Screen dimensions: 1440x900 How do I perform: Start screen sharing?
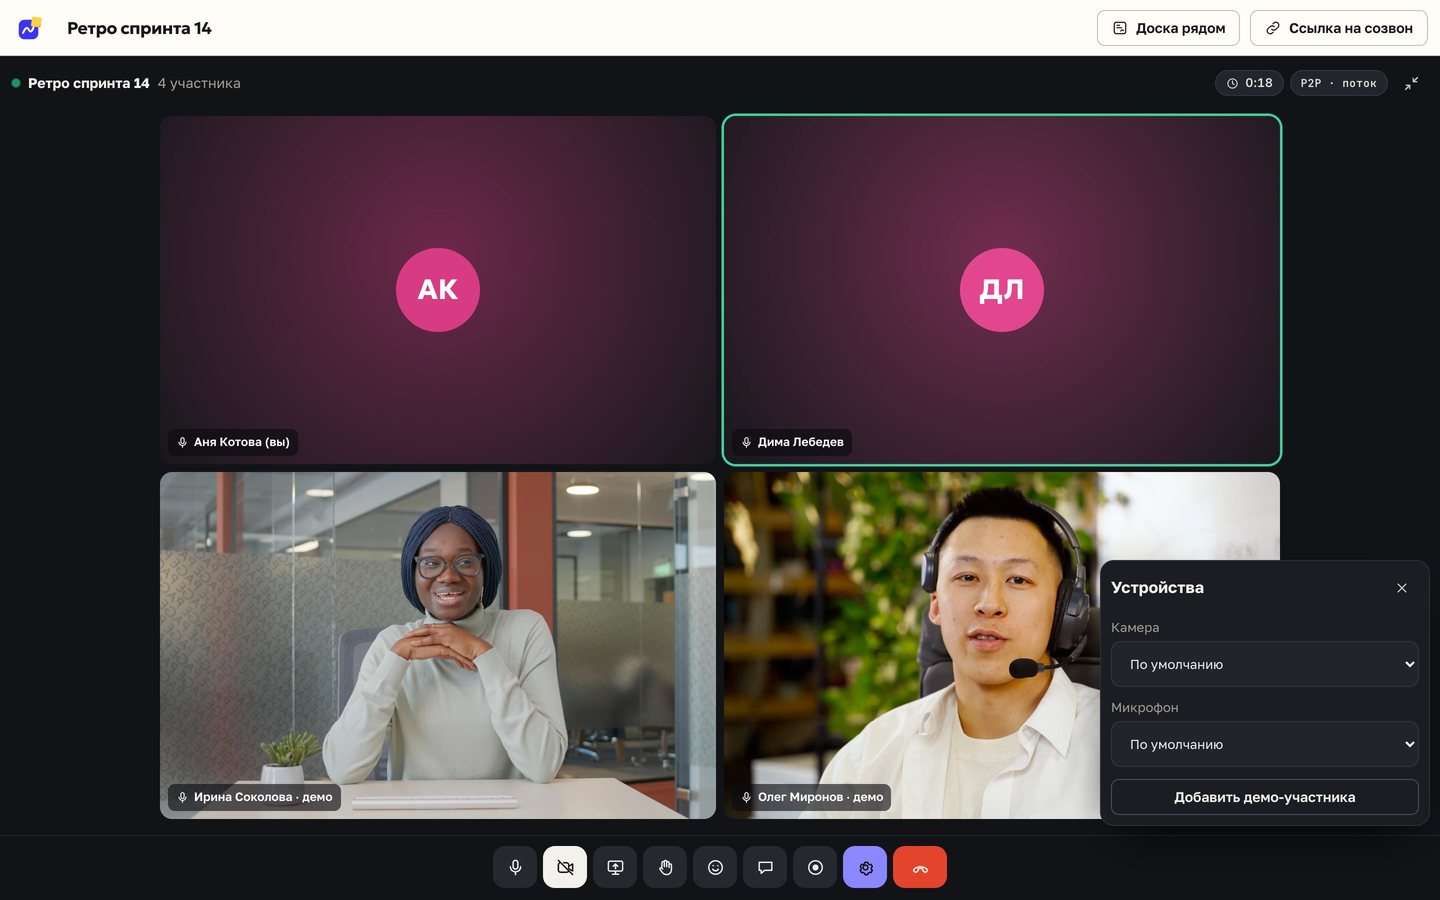click(615, 867)
